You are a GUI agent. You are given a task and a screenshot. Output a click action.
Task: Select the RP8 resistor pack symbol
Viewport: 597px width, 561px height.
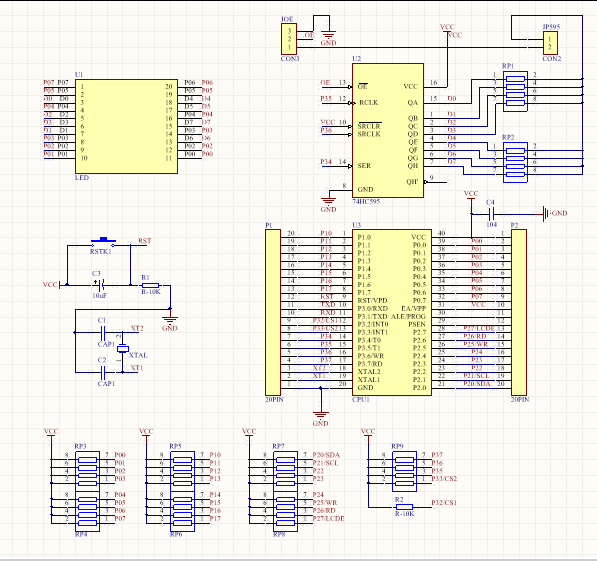(286, 511)
